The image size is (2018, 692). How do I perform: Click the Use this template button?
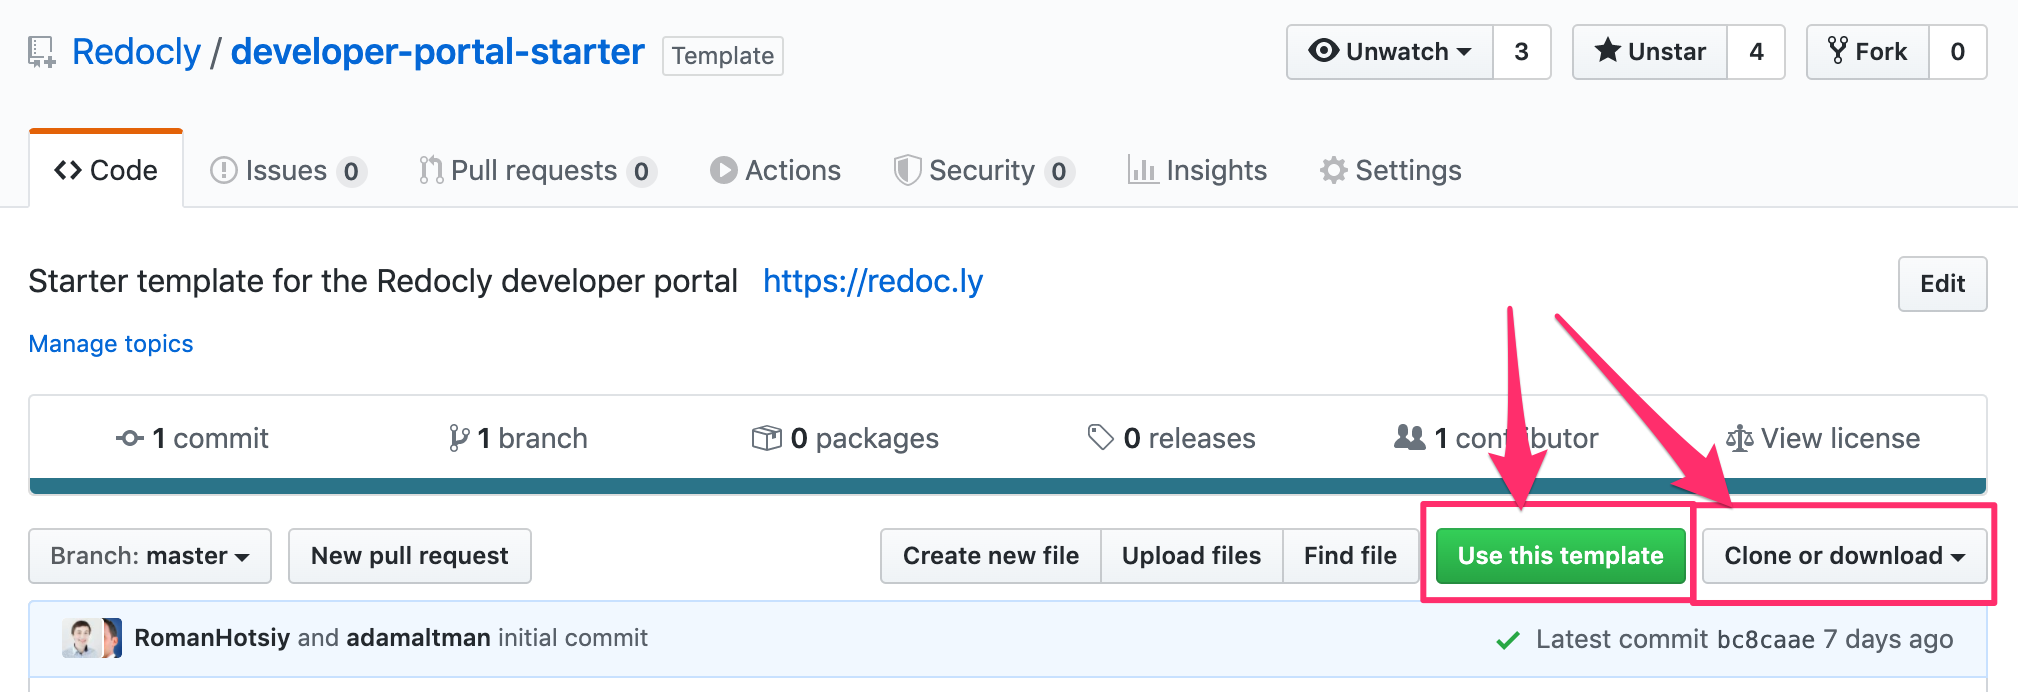coord(1560,556)
